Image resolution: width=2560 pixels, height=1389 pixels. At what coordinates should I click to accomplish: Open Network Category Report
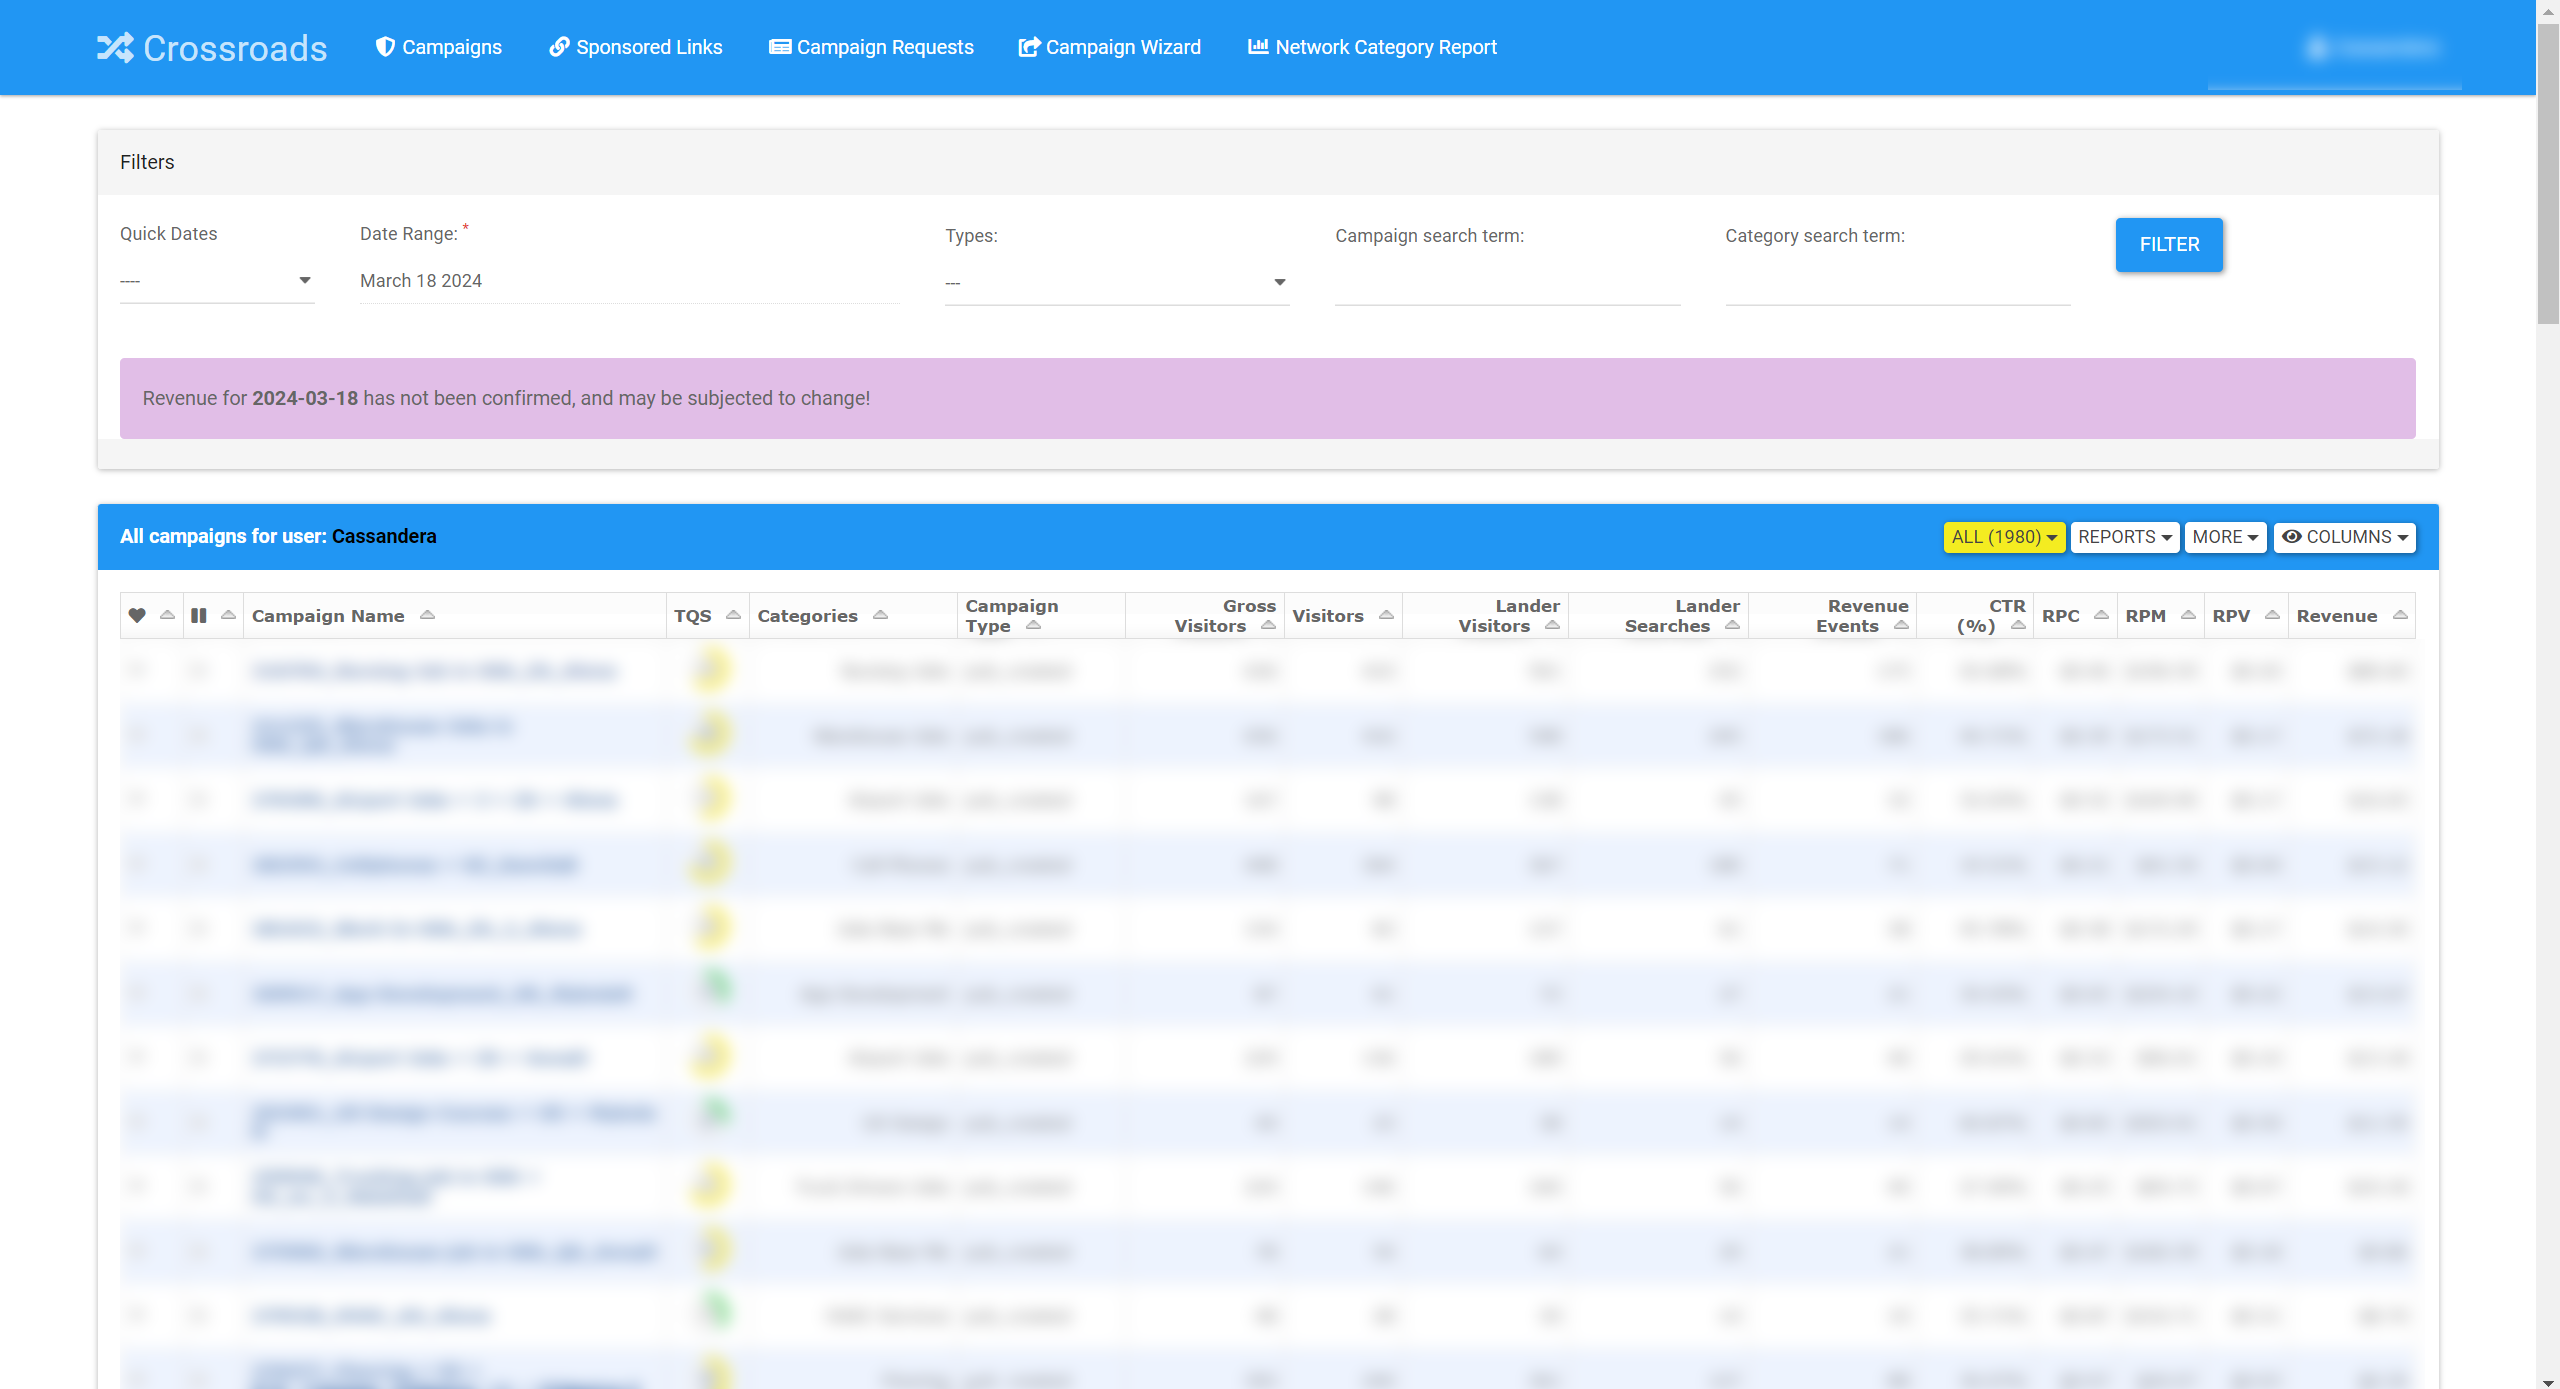1372,47
